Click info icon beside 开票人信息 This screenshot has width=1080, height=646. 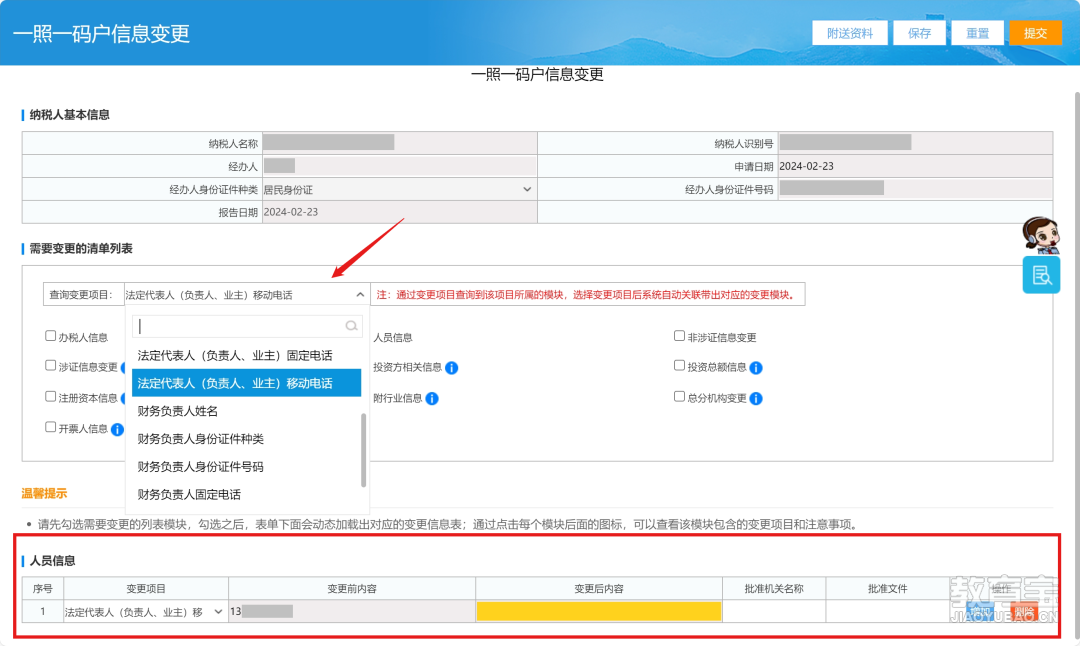[x=118, y=430]
